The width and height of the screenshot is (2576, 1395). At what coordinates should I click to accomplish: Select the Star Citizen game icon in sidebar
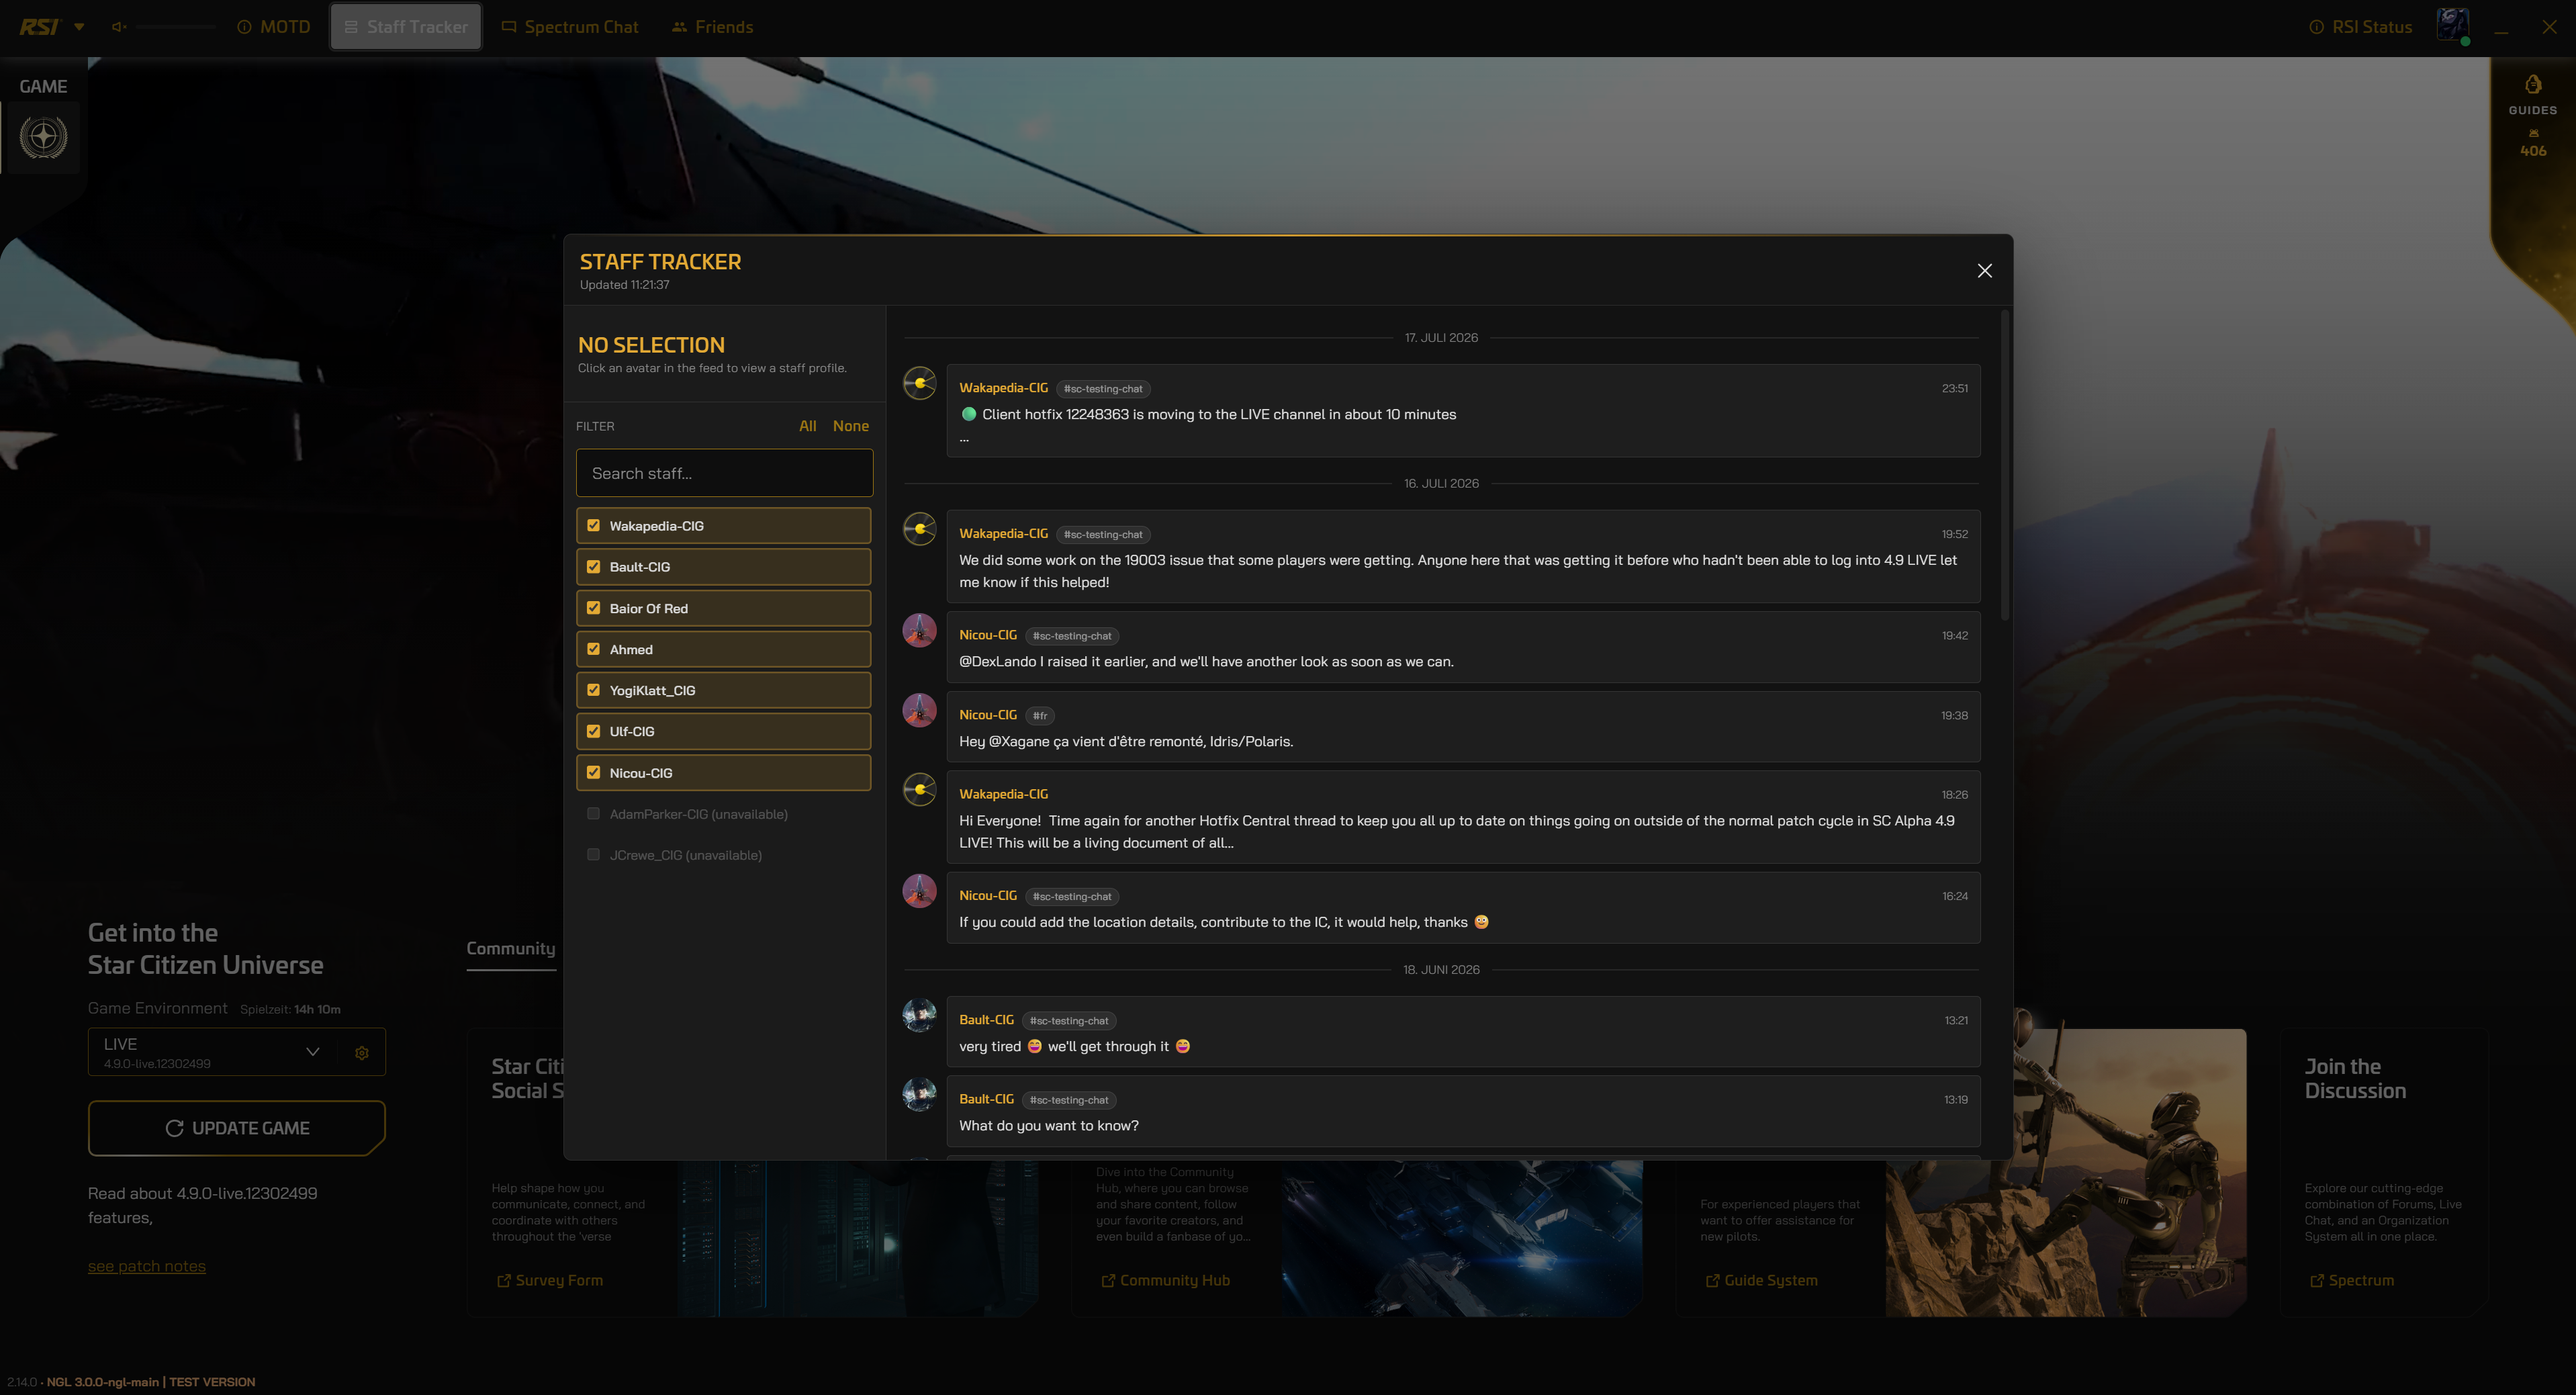(43, 137)
